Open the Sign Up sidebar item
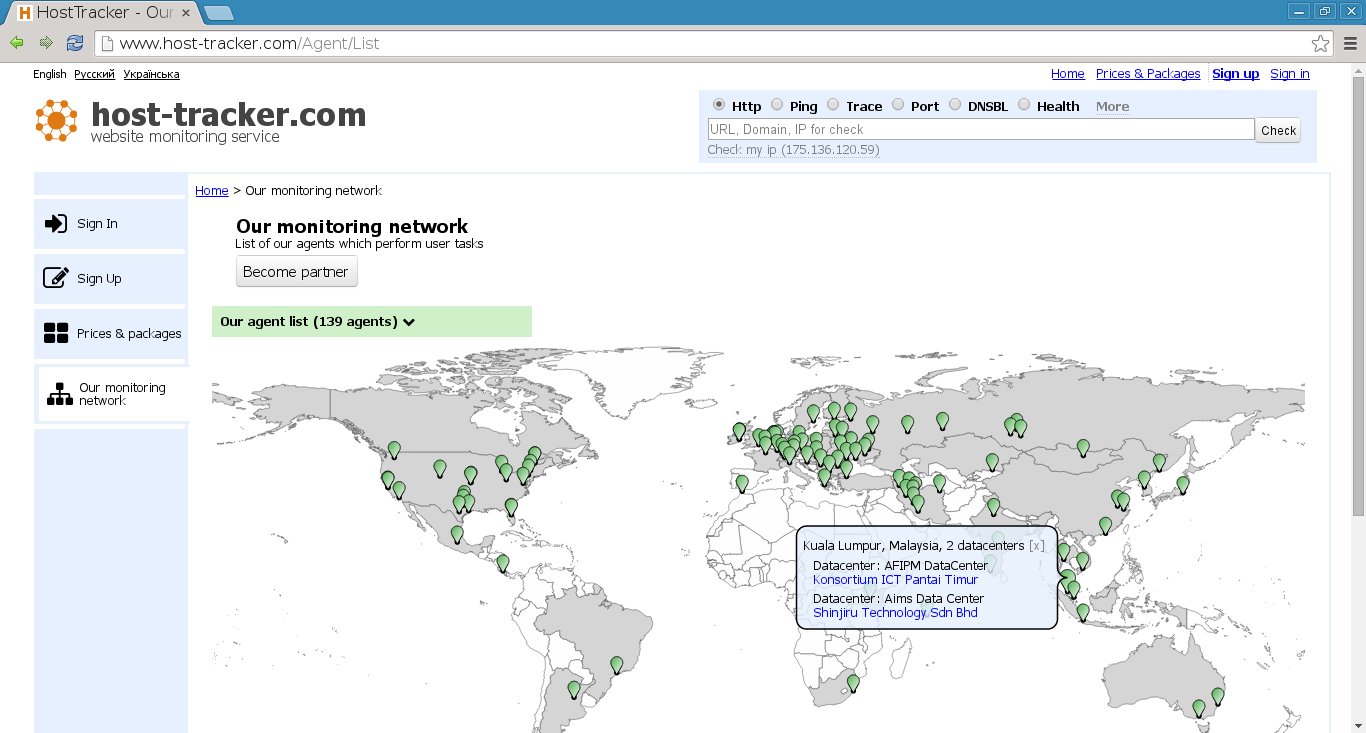 coord(111,278)
